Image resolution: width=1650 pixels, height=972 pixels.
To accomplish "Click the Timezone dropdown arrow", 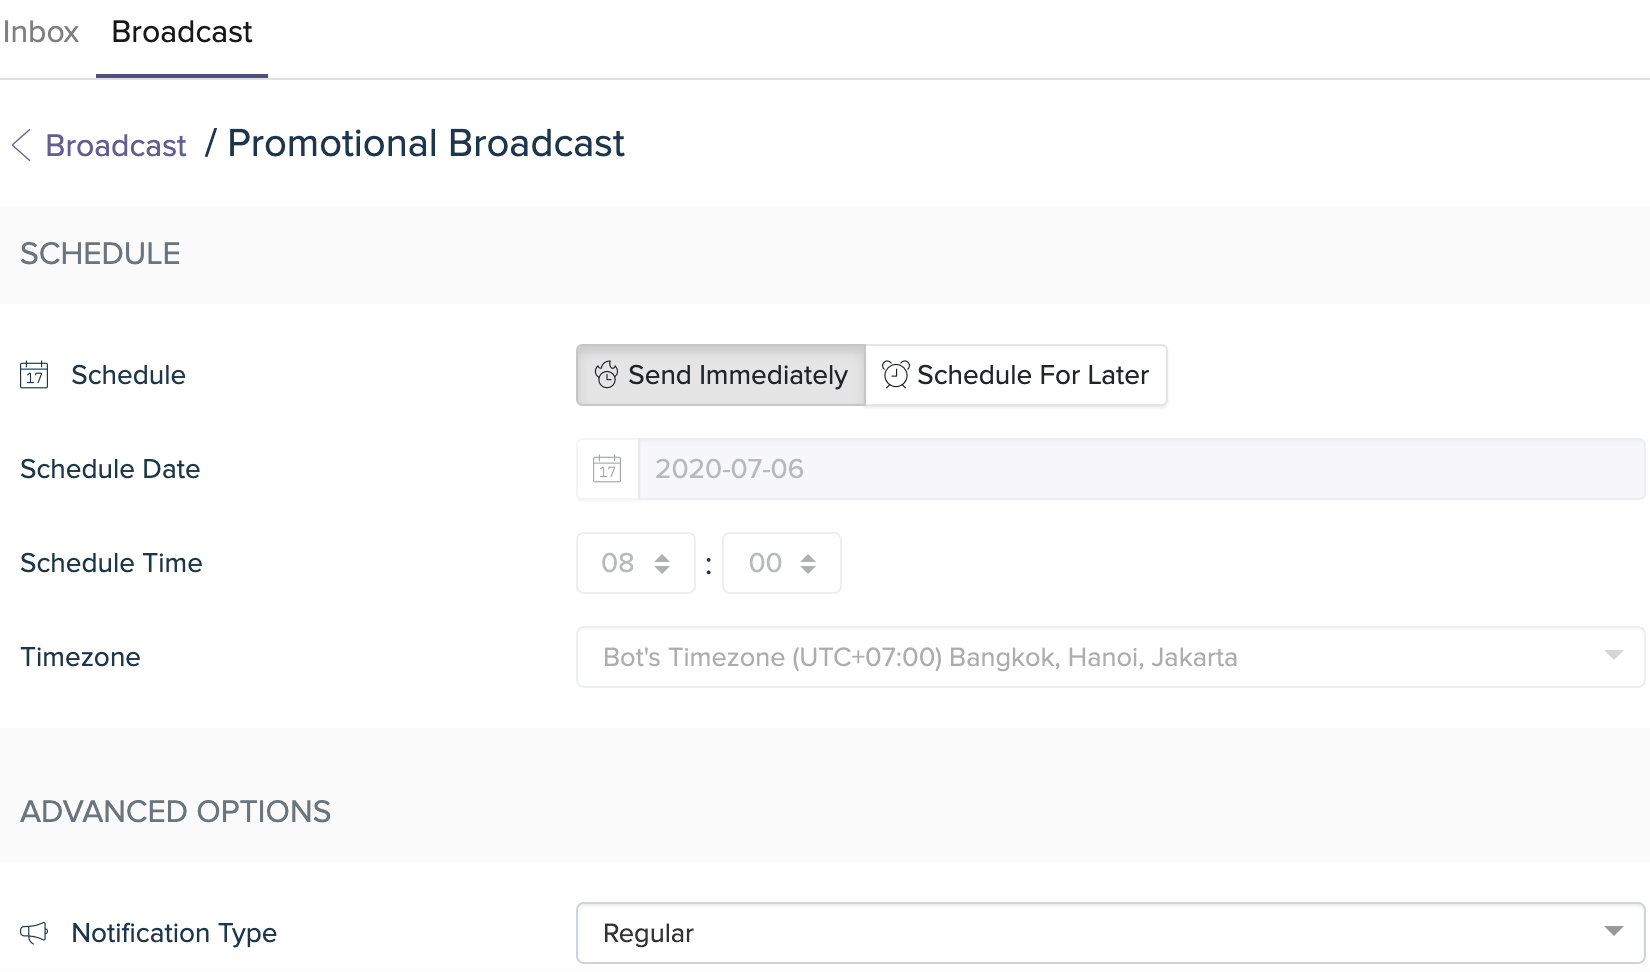I will tap(1613, 655).
